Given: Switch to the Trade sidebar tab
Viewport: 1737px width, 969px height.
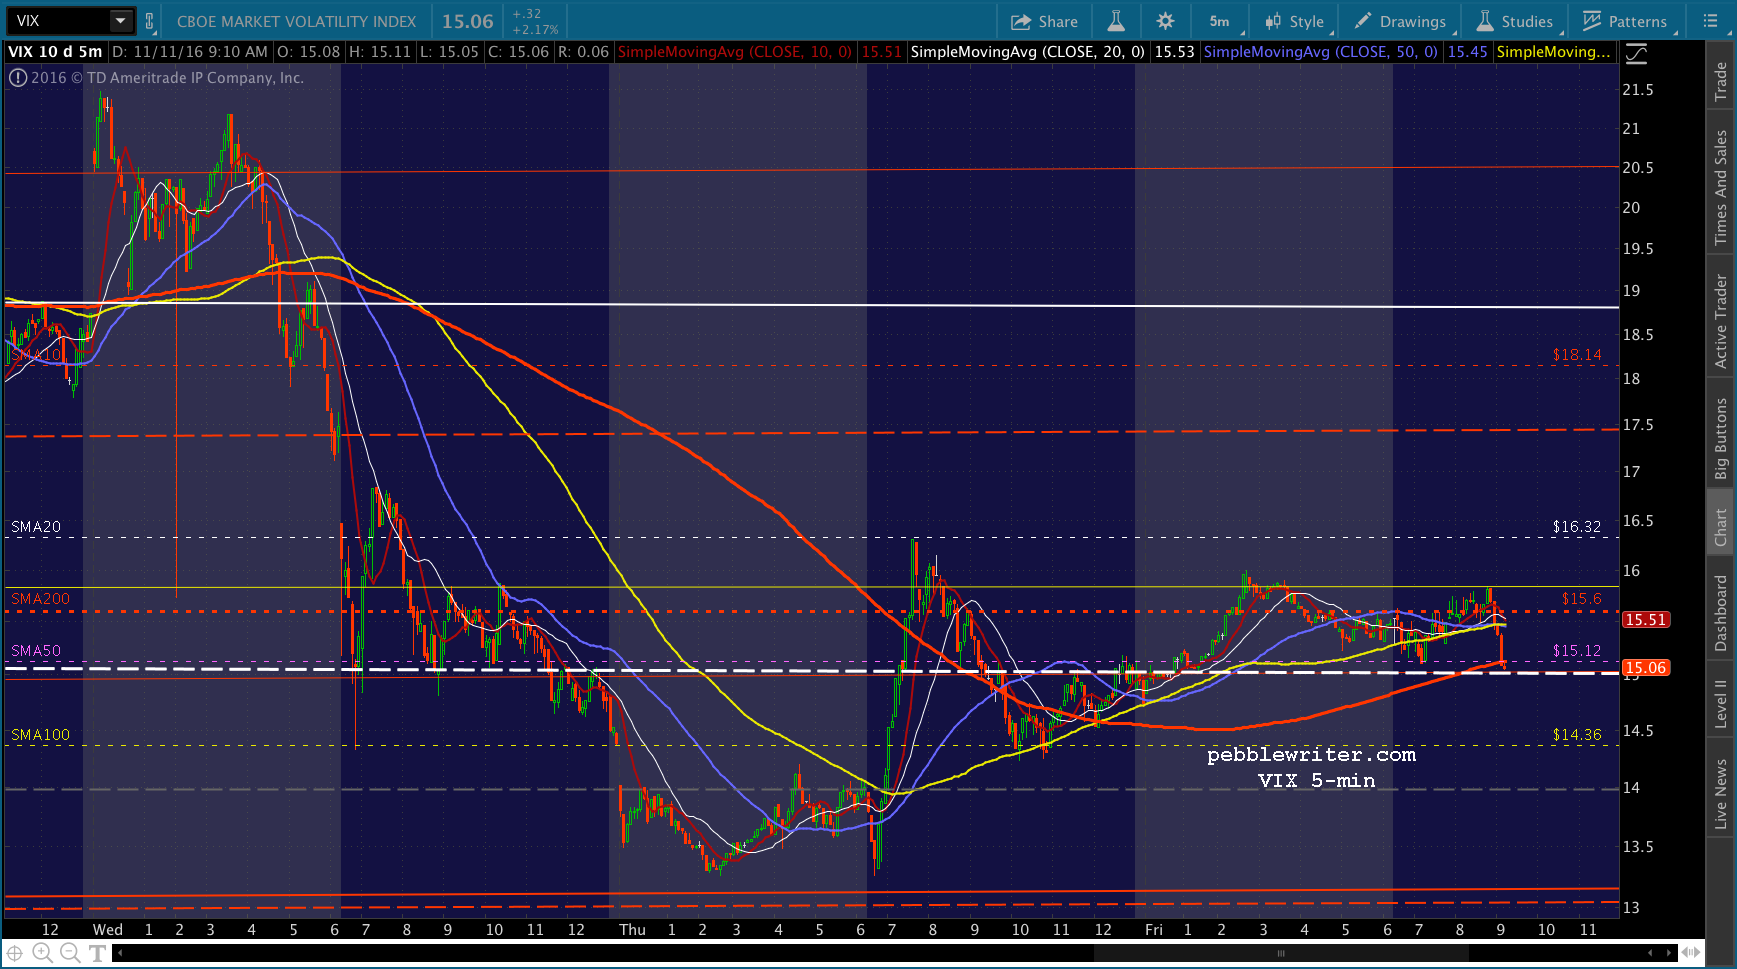Looking at the screenshot, I should coord(1720,80).
